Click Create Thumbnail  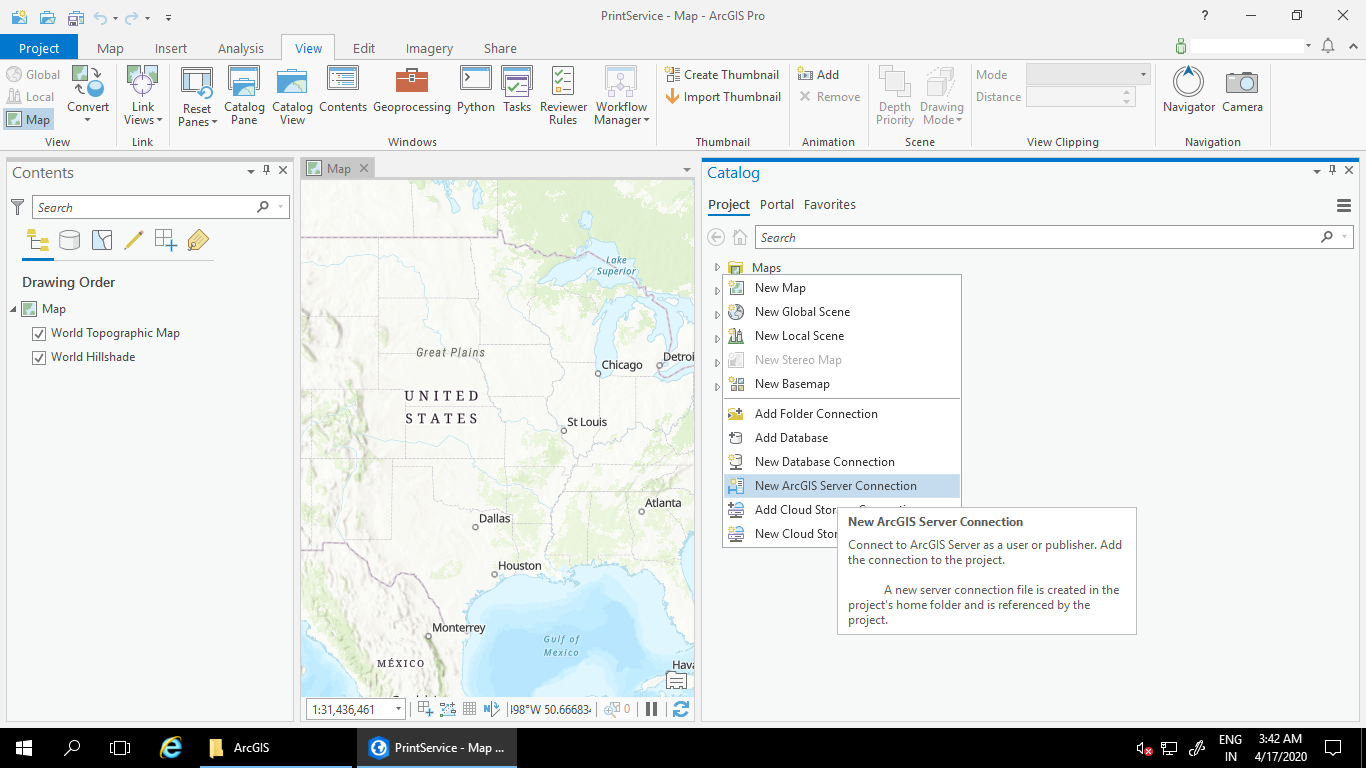(x=722, y=74)
